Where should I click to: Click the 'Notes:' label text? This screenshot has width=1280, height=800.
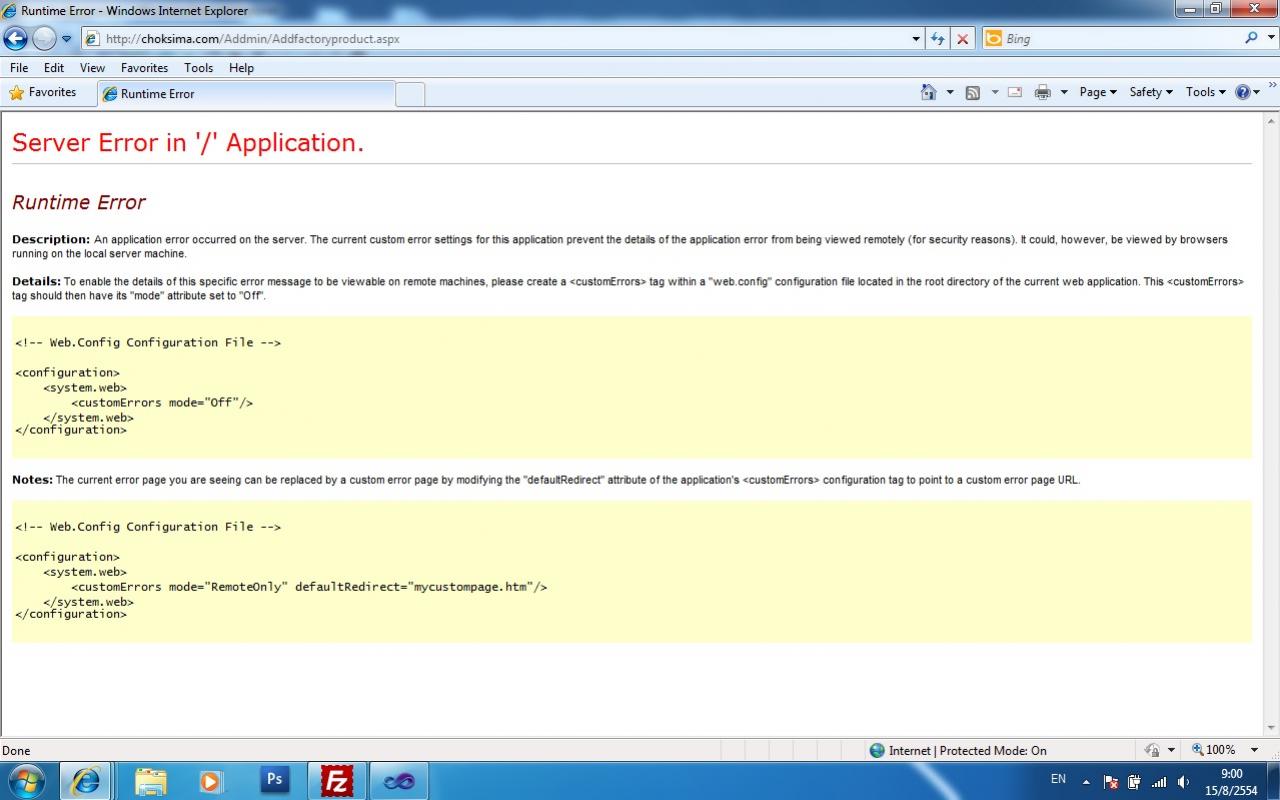point(32,480)
